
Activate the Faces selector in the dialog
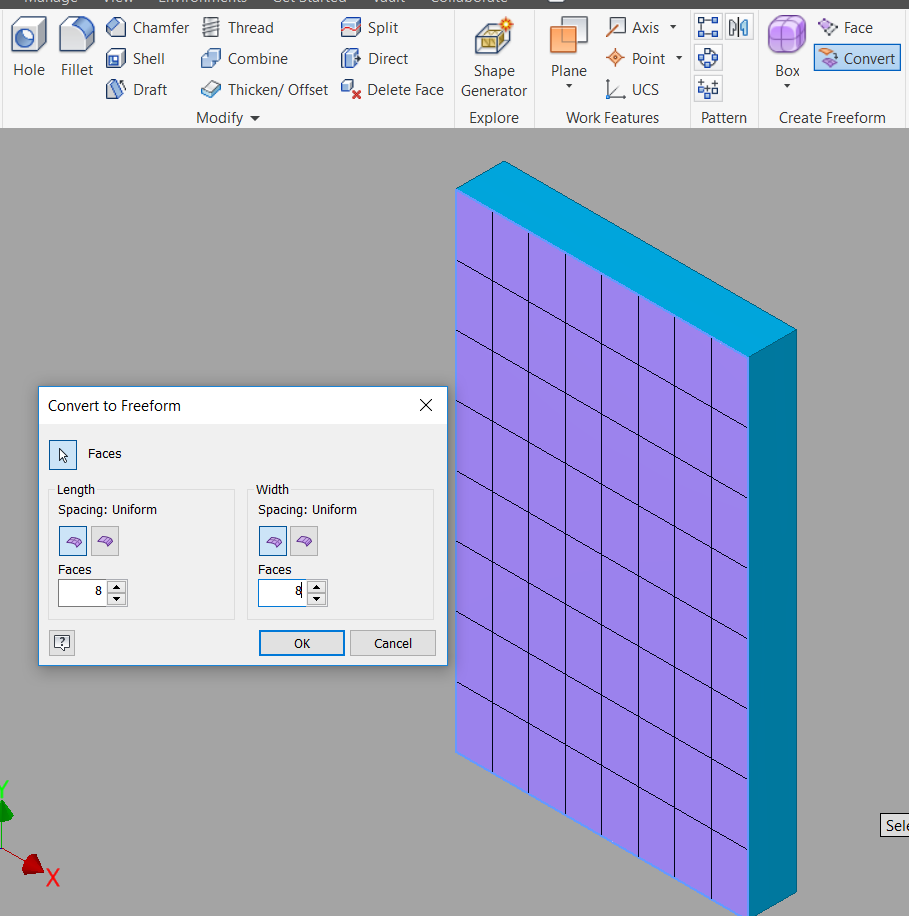[63, 454]
